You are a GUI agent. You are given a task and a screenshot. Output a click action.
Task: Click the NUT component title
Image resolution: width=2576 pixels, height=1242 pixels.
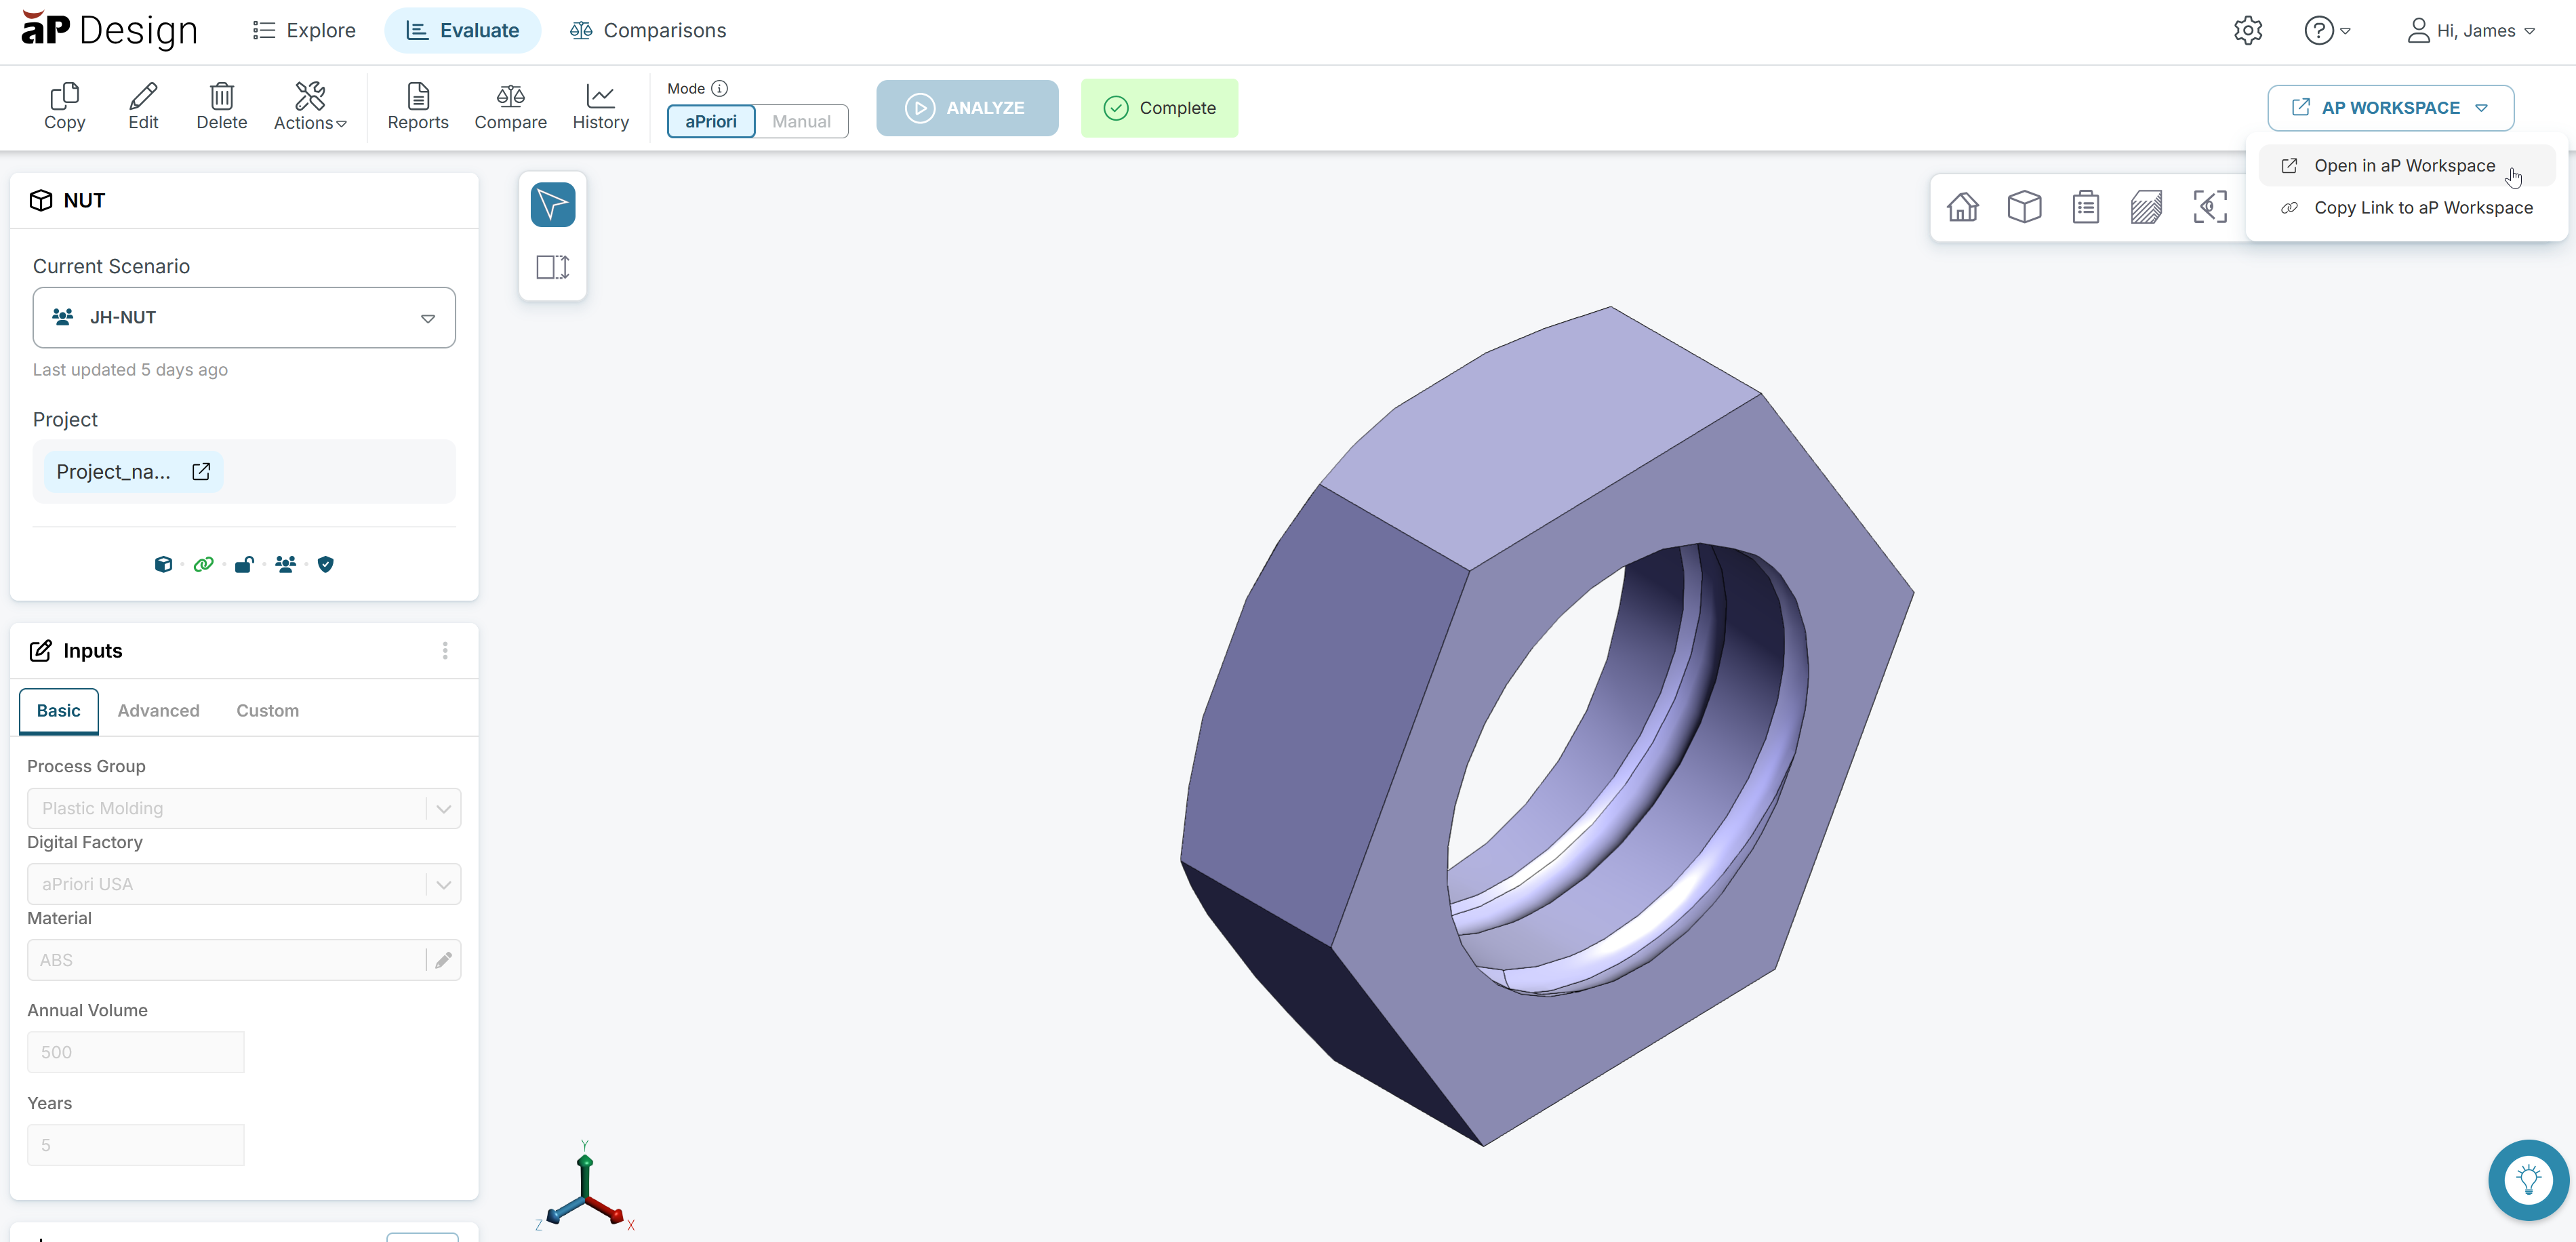click(x=84, y=201)
